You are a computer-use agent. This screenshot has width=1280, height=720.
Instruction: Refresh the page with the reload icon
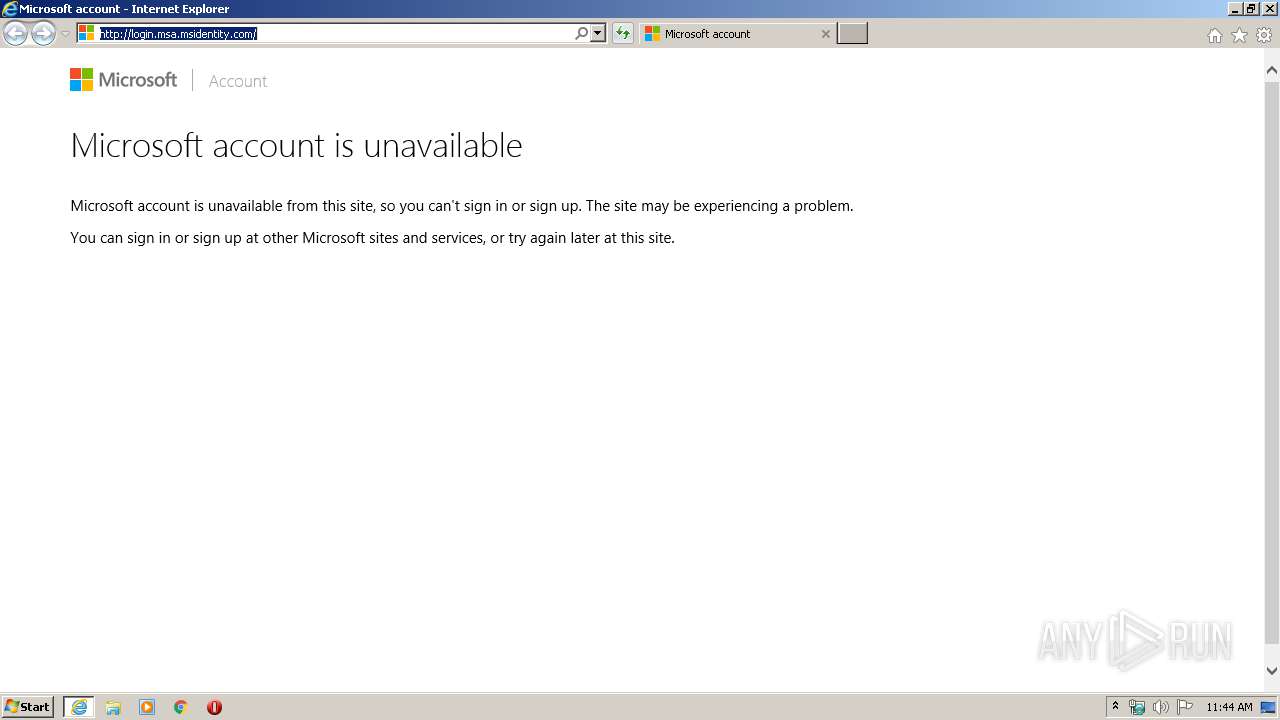point(623,34)
